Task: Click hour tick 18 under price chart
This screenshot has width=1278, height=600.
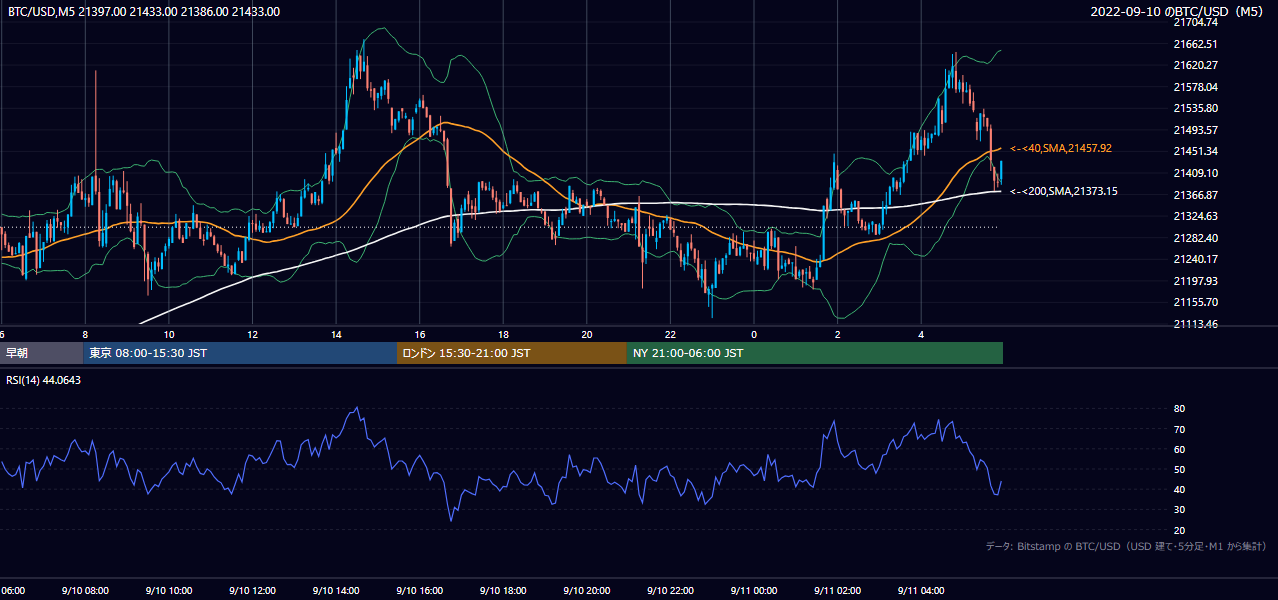Action: [x=503, y=335]
